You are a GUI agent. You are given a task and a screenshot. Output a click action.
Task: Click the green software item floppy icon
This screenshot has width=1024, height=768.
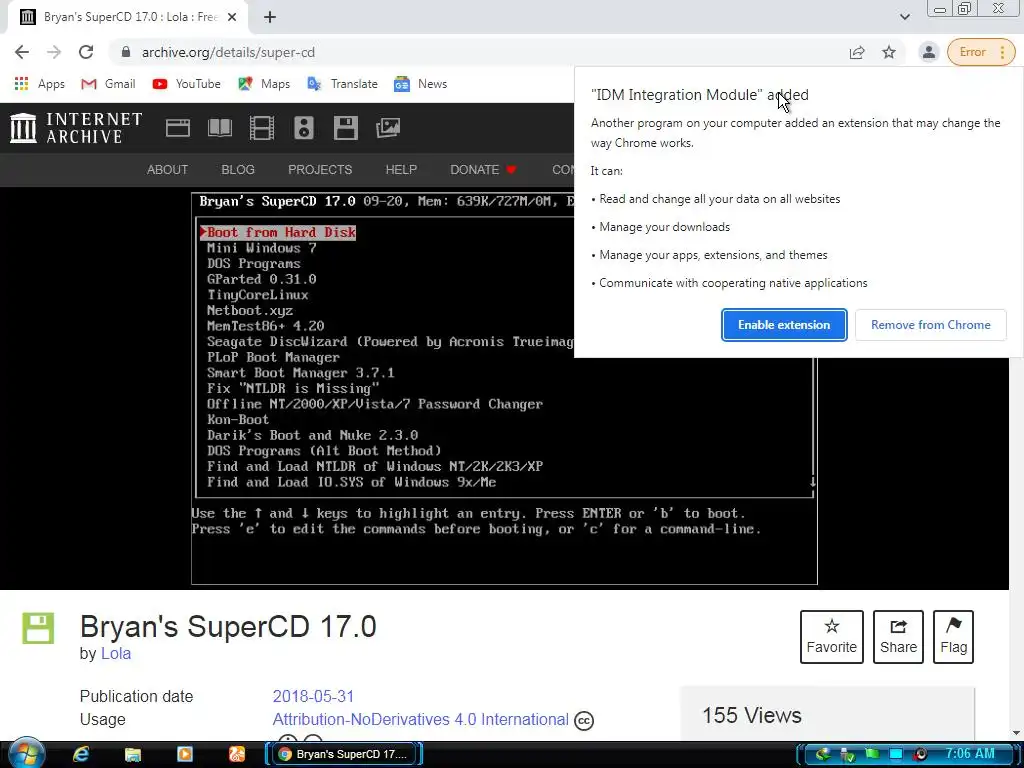coord(38,628)
